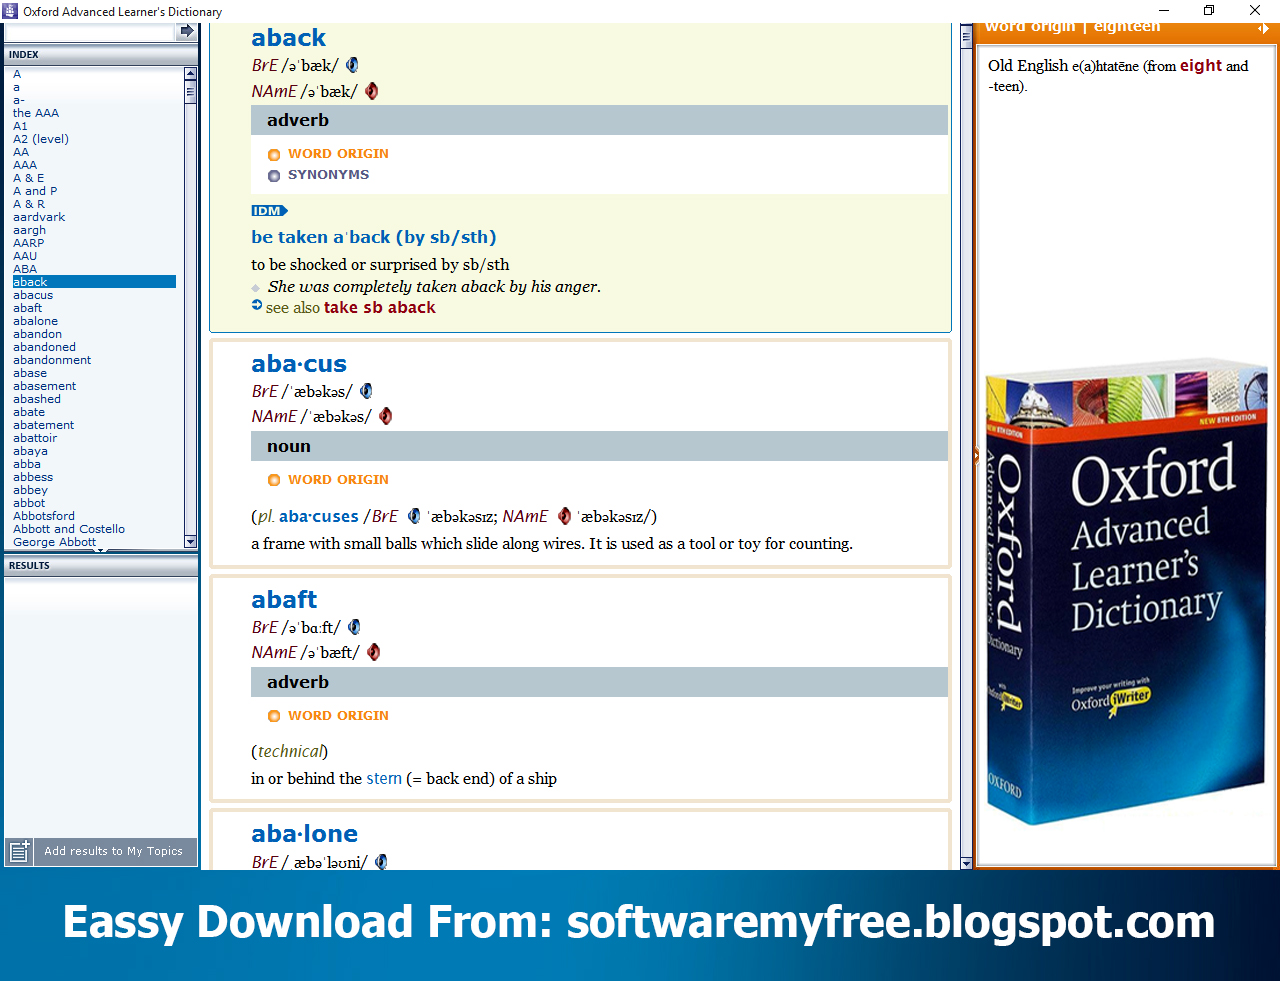The width and height of the screenshot is (1280, 981).
Task: Play NAmE pronunciation of aback
Action: (x=371, y=90)
